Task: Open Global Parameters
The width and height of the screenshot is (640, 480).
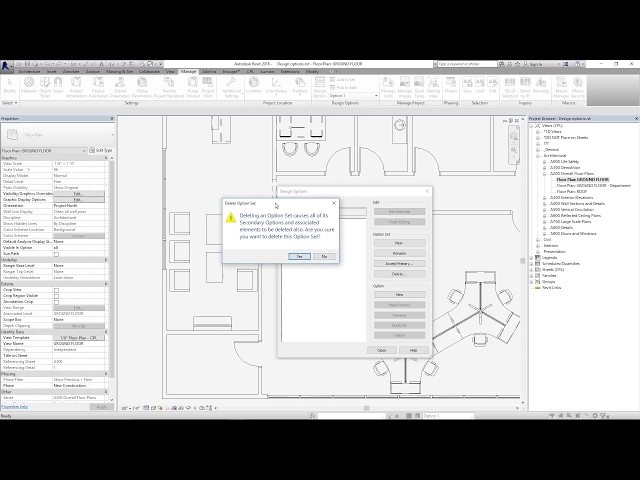Action: point(142,87)
